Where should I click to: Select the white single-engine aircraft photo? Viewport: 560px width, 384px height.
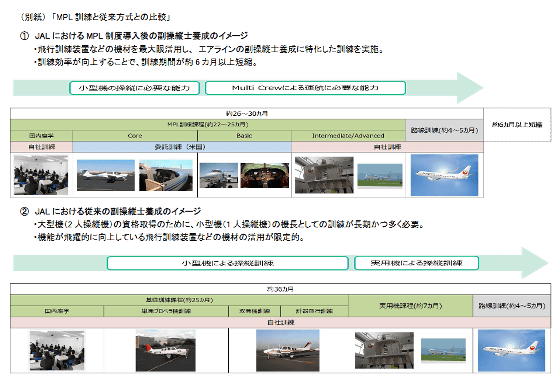pos(106,175)
